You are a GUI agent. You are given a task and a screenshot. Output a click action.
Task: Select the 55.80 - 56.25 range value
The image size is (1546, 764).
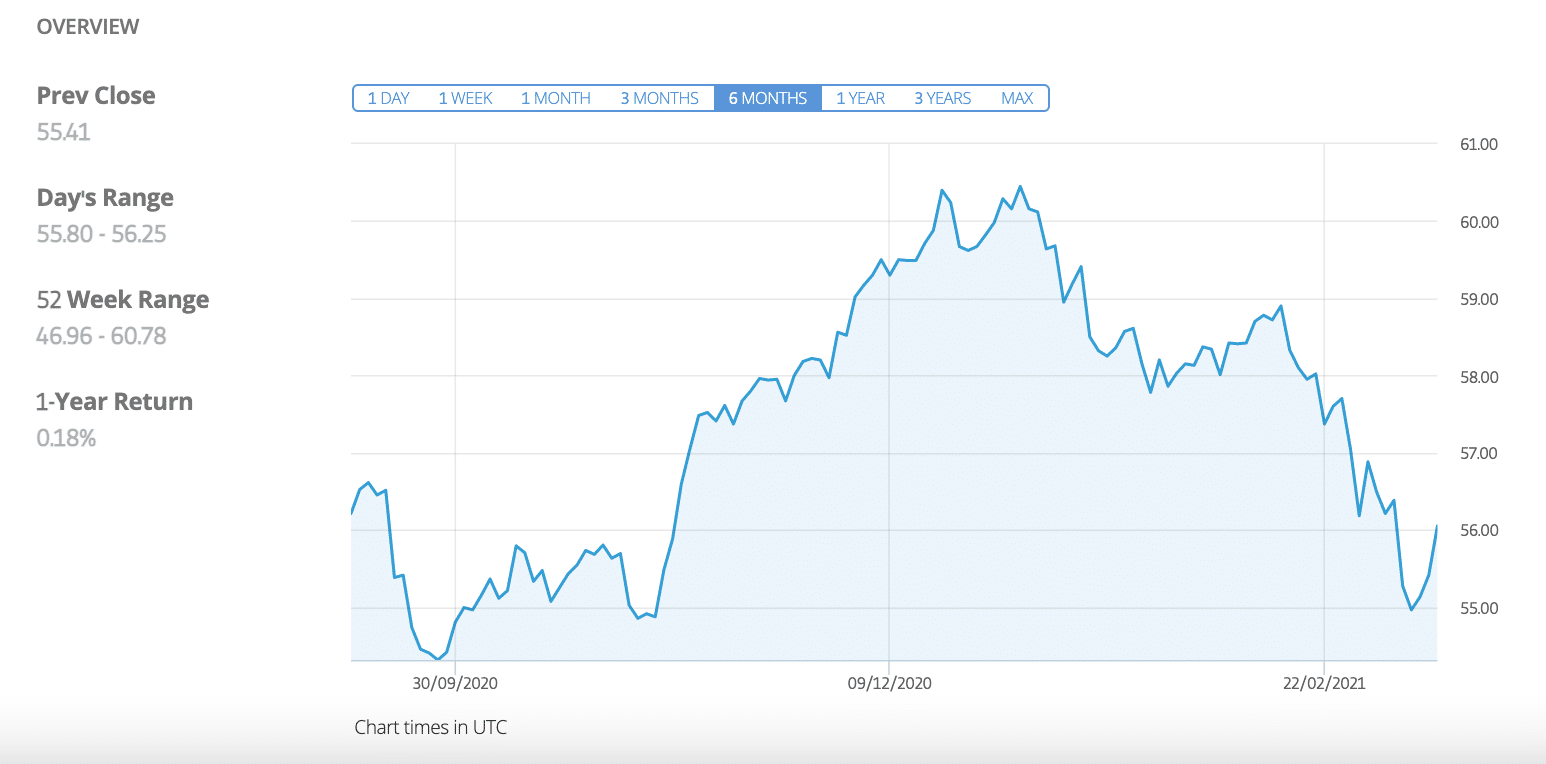[x=101, y=234]
